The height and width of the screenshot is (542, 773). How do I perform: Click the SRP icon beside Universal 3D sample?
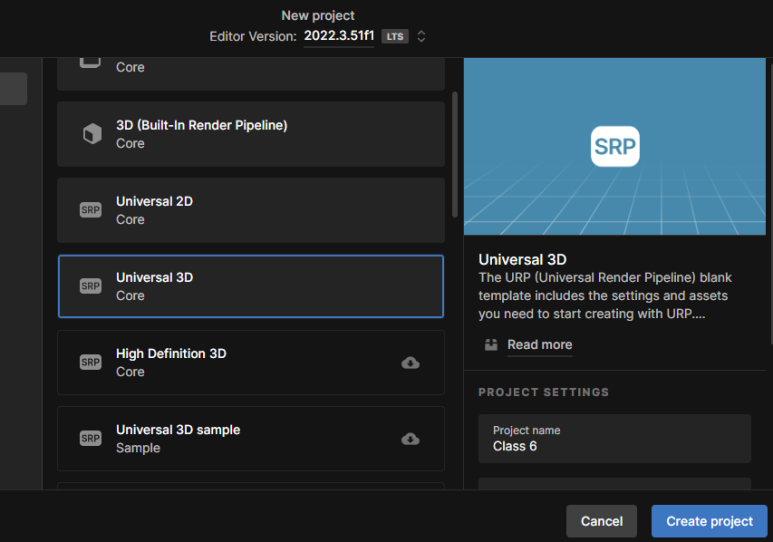(91, 438)
